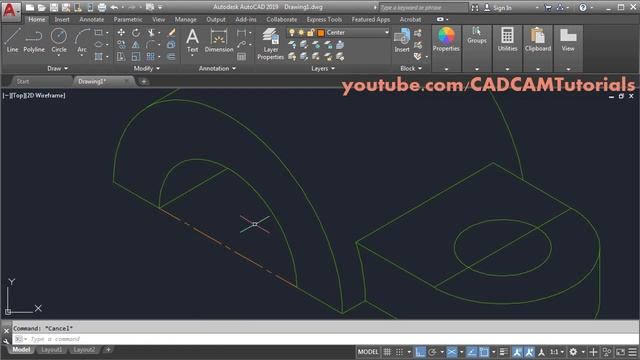This screenshot has height=360, width=640.
Task: Click the Table tool in Annotation panel
Action: [242, 56]
